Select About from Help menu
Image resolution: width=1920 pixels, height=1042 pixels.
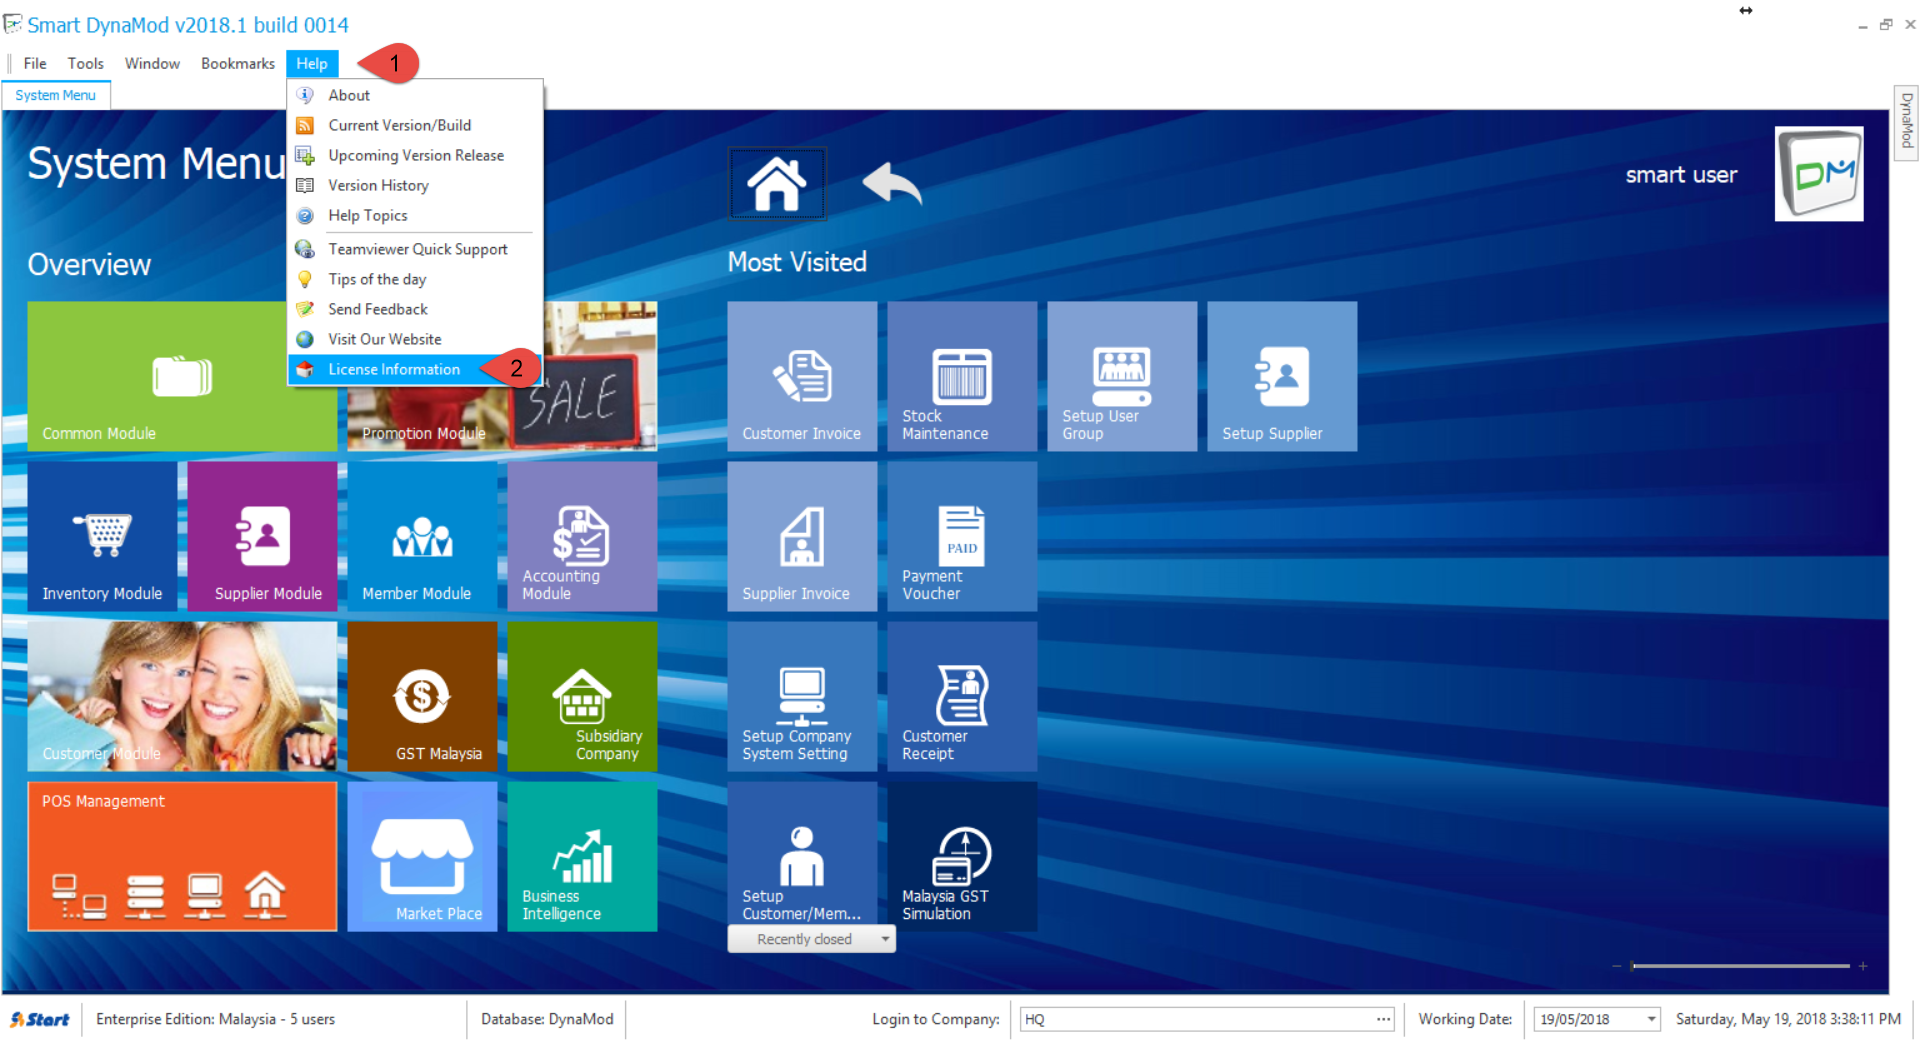pyautogui.click(x=415, y=95)
